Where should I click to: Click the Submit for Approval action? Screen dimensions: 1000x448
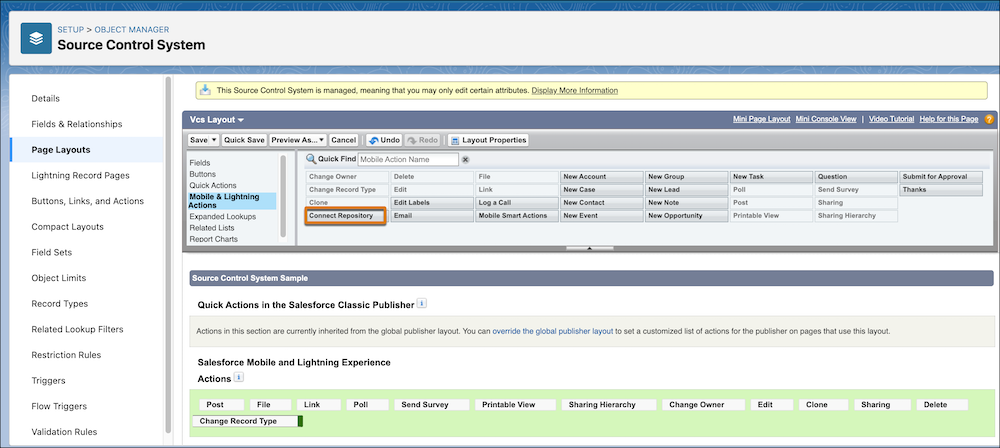[x=941, y=176]
